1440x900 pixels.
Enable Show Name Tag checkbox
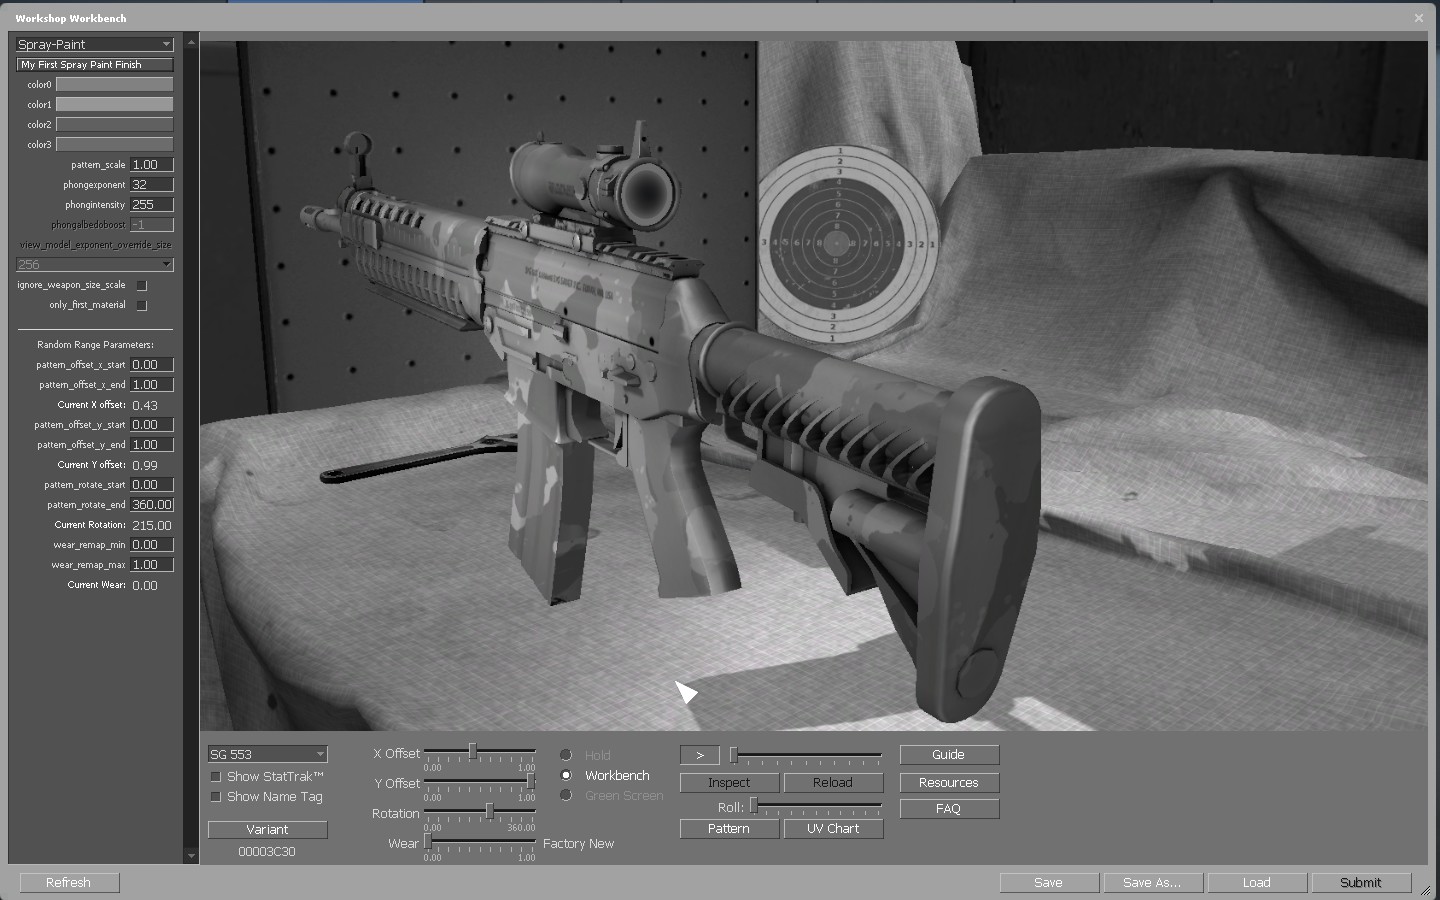215,797
